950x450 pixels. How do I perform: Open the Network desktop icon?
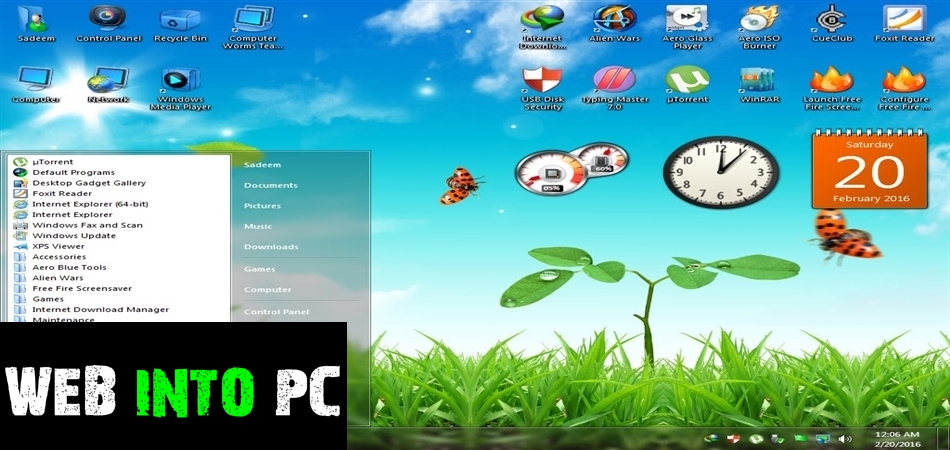click(x=108, y=85)
